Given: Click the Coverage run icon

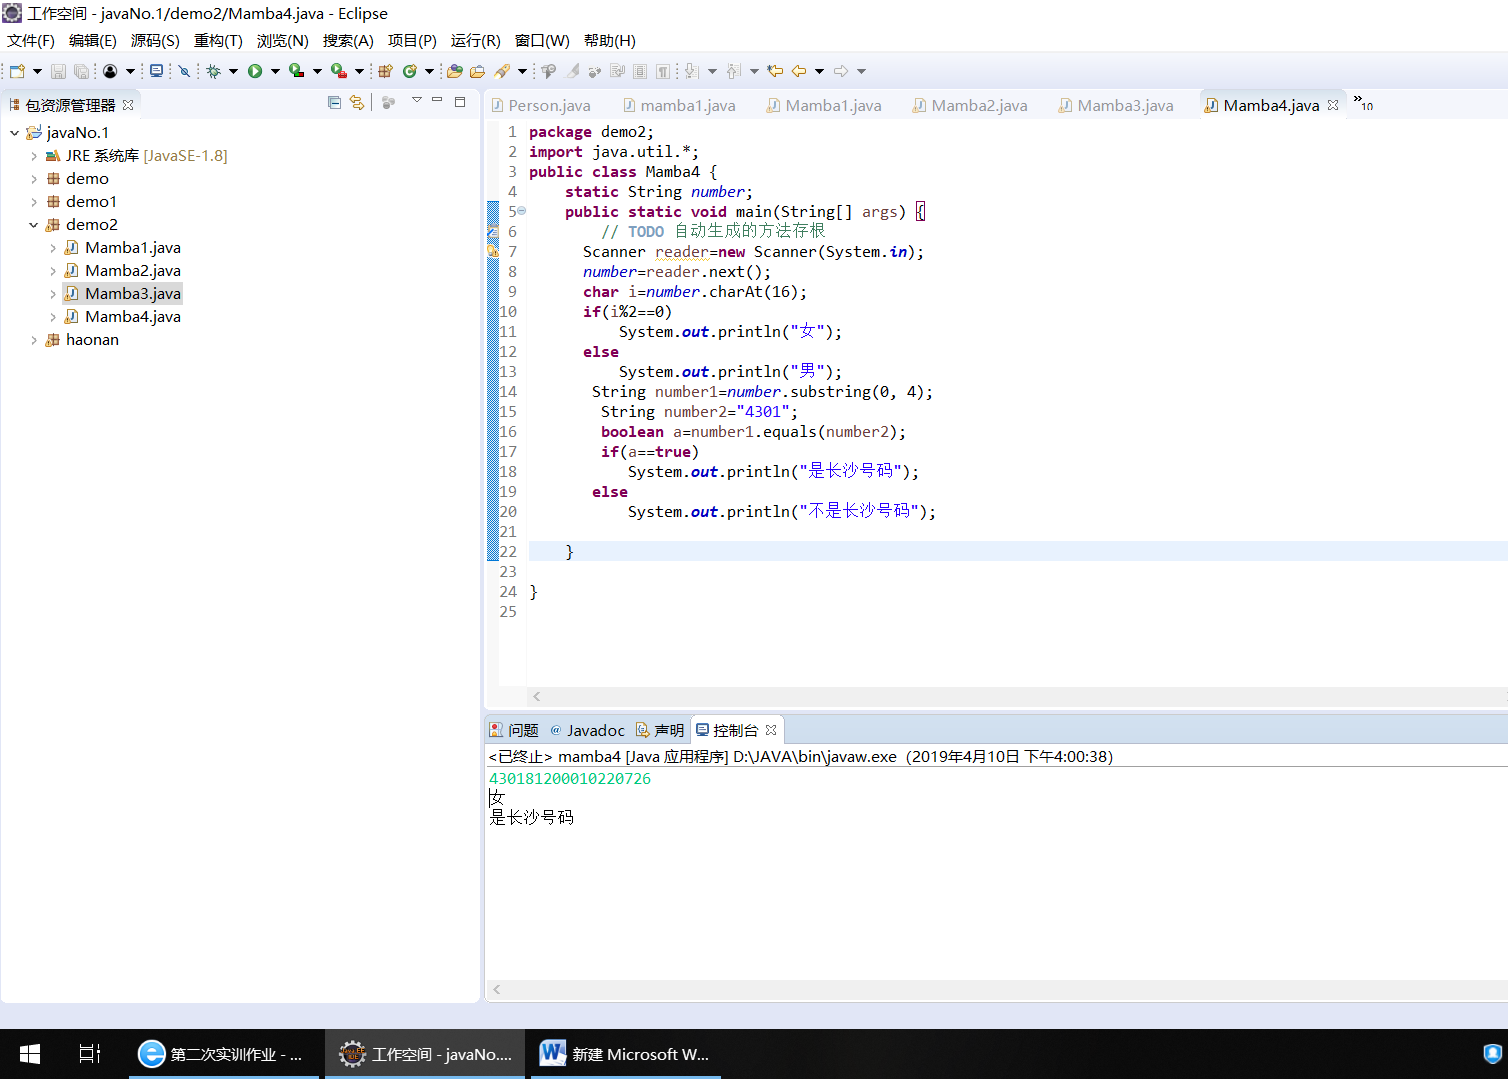Looking at the screenshot, I should point(297,71).
